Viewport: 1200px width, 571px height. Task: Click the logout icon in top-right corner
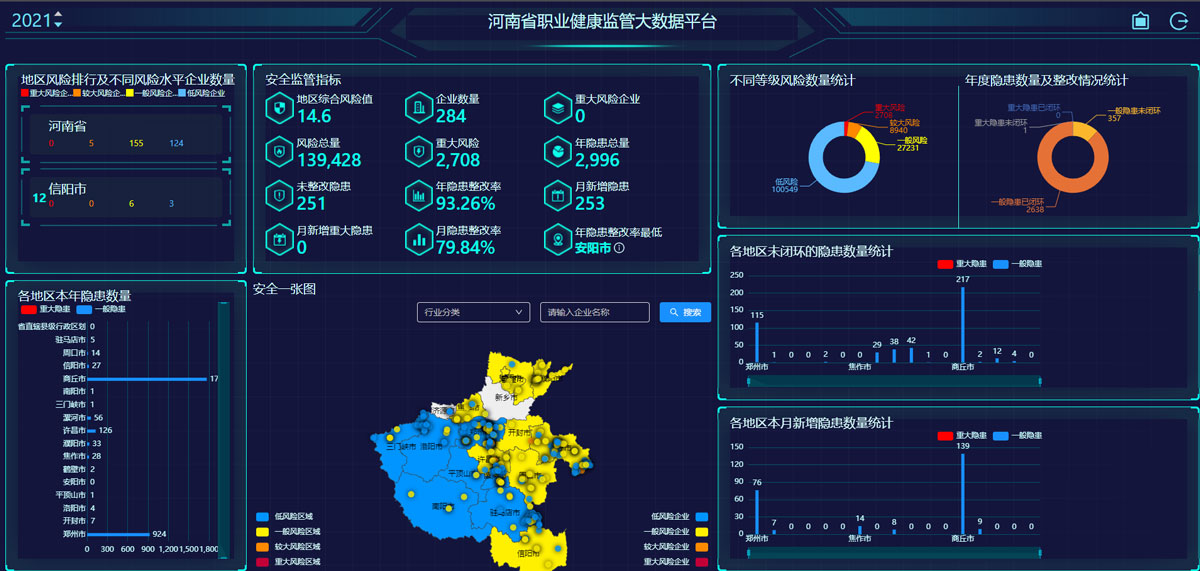pos(1178,21)
